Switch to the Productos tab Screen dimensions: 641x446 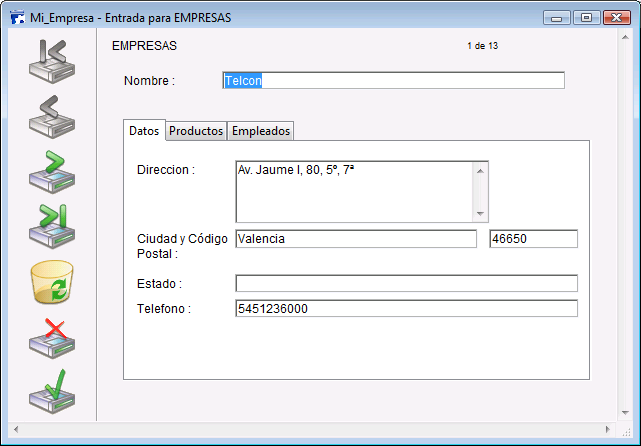click(x=196, y=131)
